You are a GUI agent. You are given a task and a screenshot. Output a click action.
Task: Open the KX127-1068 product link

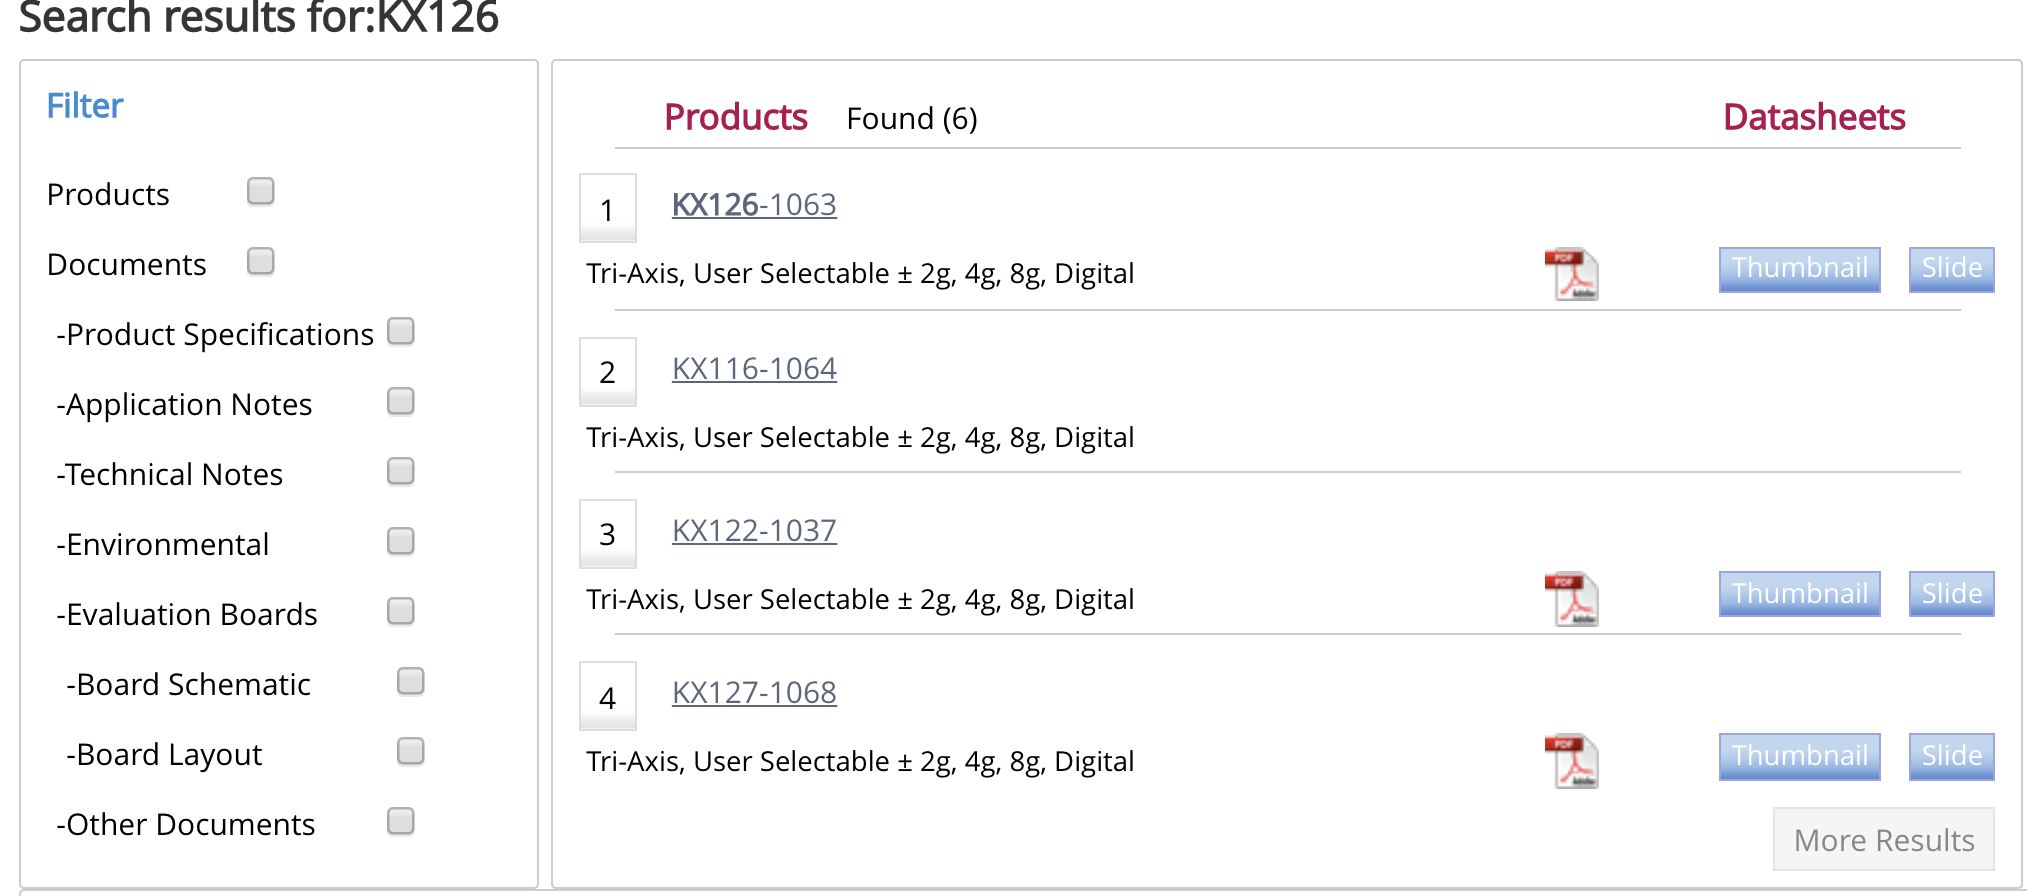[x=754, y=693]
